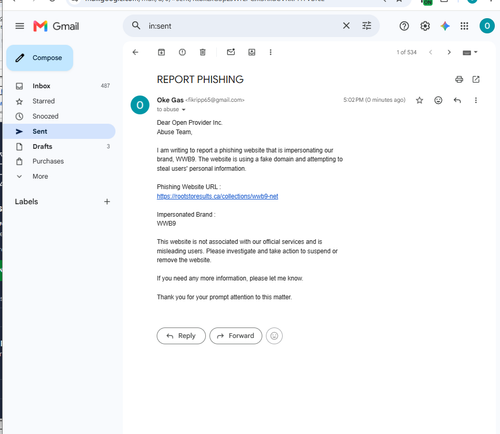The height and width of the screenshot is (434, 500).
Task: Click the Forward button
Action: point(236,336)
